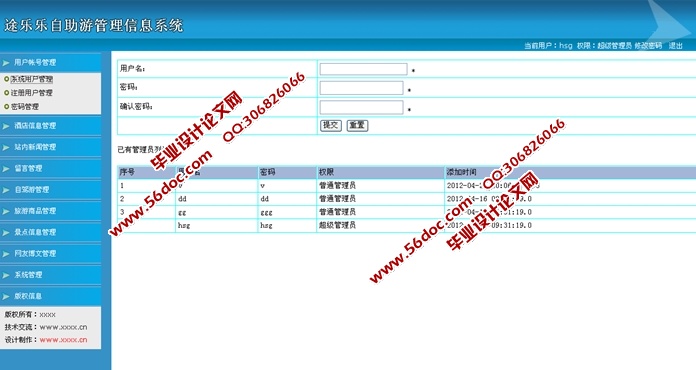Click the arrow icon beside 留言管理

(x=6, y=169)
